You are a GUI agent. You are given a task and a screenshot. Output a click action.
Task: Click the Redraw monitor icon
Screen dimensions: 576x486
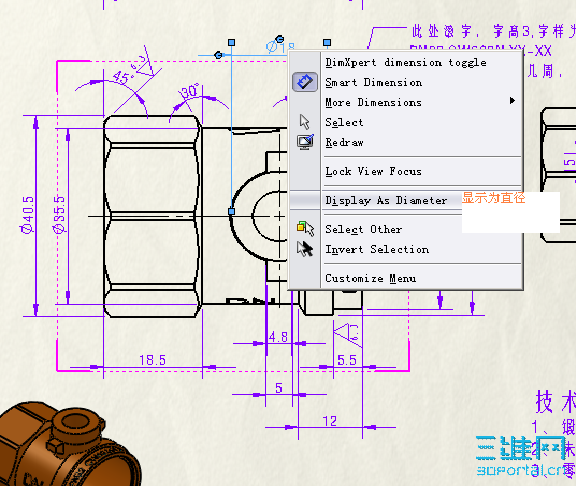pyautogui.click(x=305, y=142)
